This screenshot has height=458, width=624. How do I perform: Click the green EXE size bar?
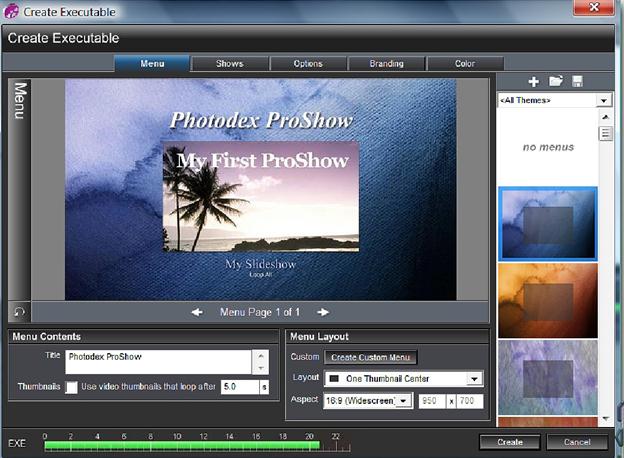(182, 446)
